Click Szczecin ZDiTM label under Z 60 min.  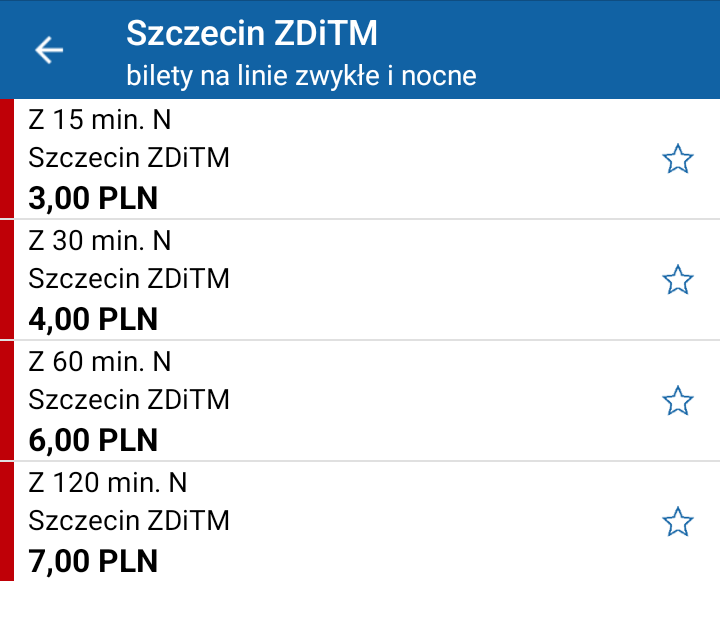click(x=129, y=400)
